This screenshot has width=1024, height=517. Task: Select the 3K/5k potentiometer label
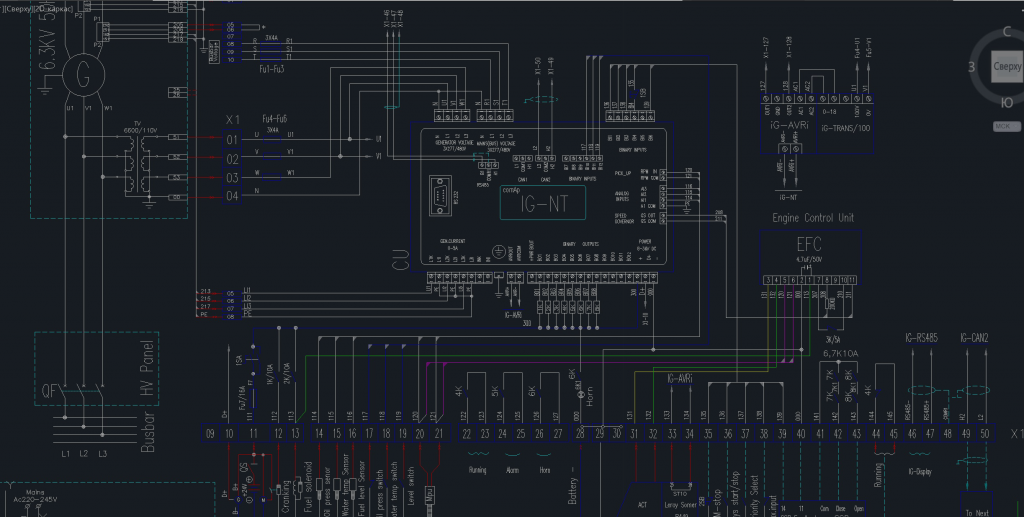833,340
